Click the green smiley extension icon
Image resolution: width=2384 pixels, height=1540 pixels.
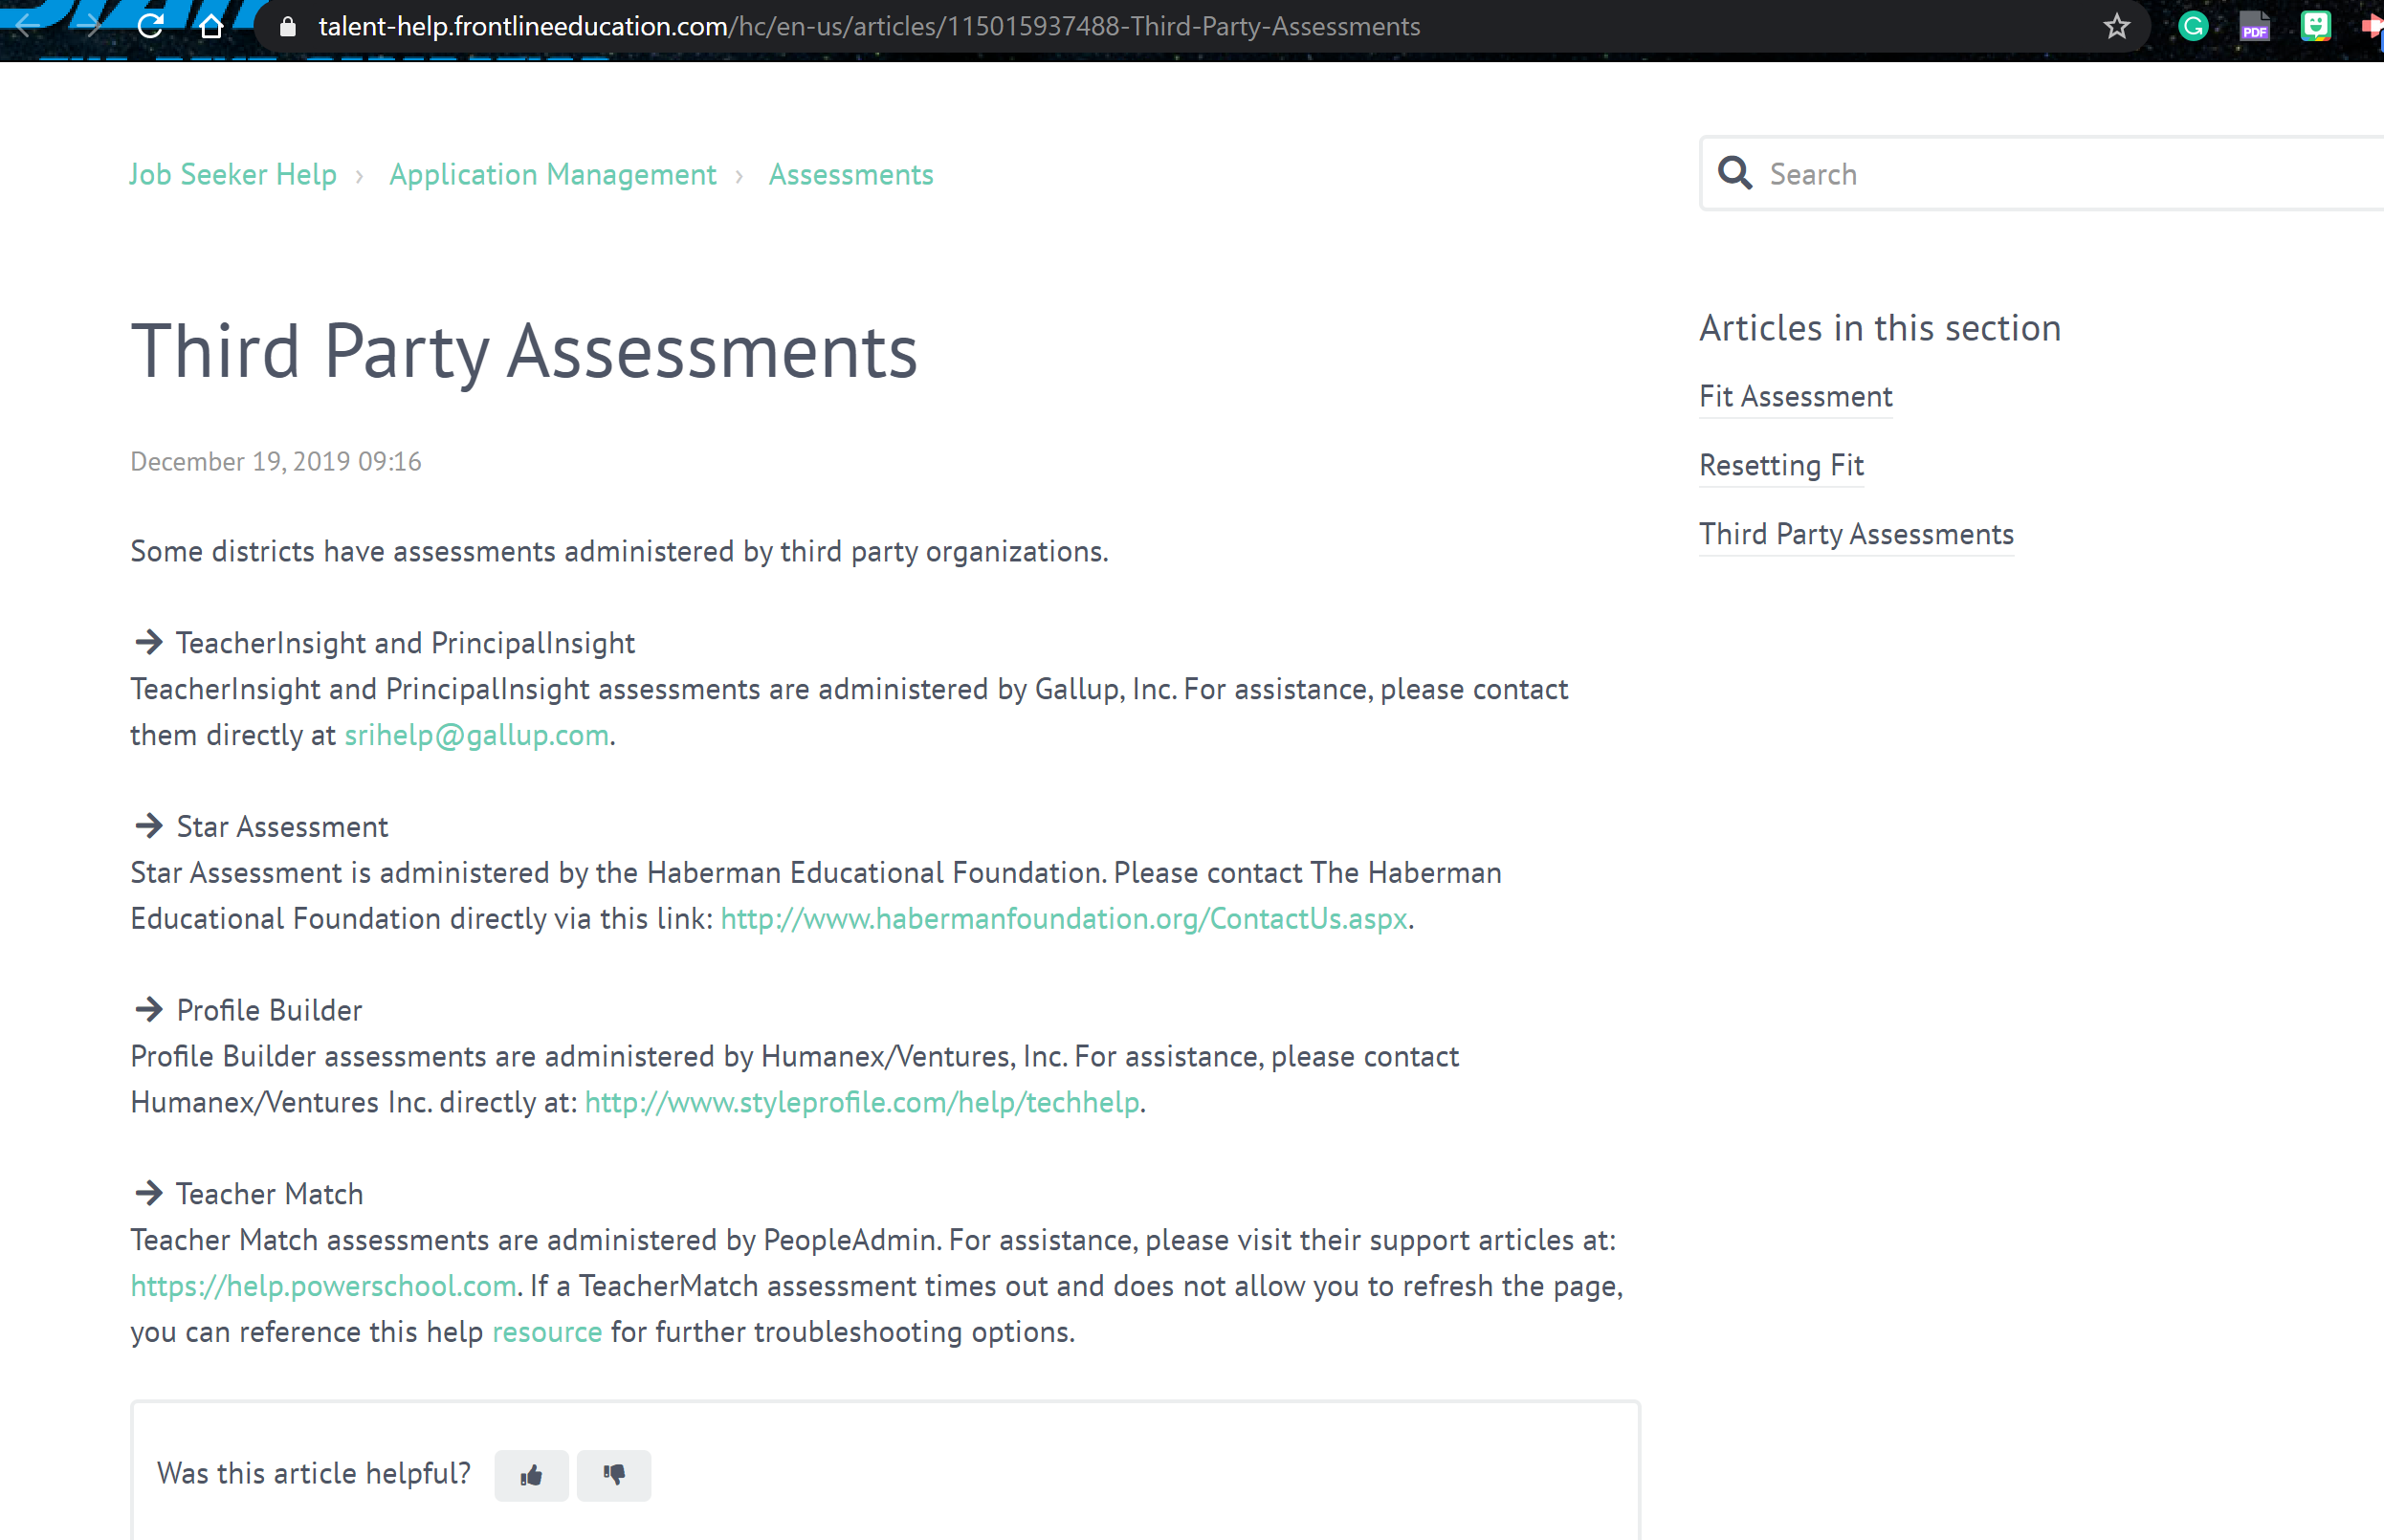[2315, 26]
